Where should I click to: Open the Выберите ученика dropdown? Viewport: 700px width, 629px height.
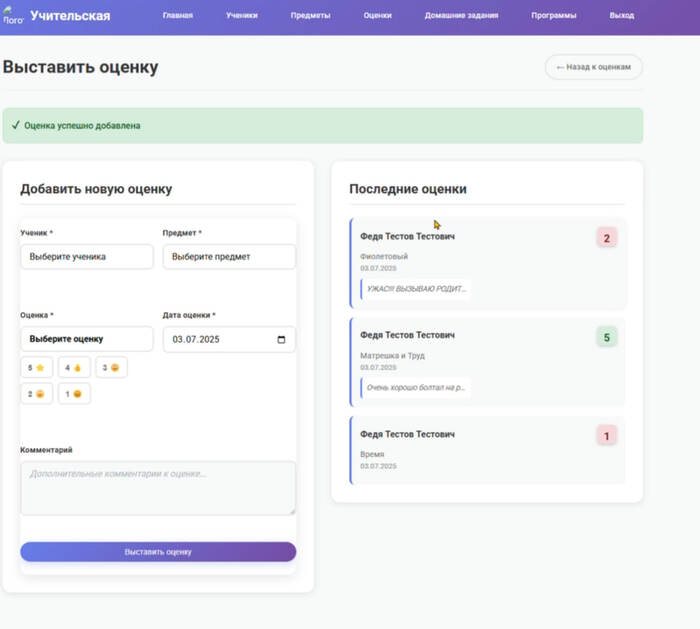[87, 257]
